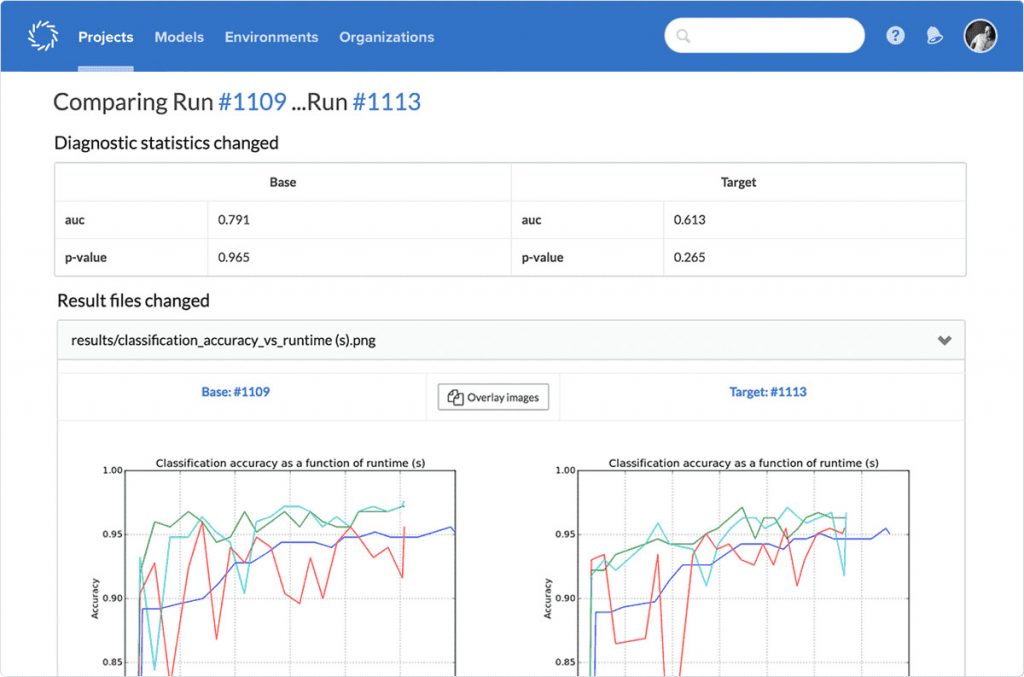Collapse the result file panel using its chevron
Viewport: 1024px width, 677px height.
pyautogui.click(x=944, y=340)
